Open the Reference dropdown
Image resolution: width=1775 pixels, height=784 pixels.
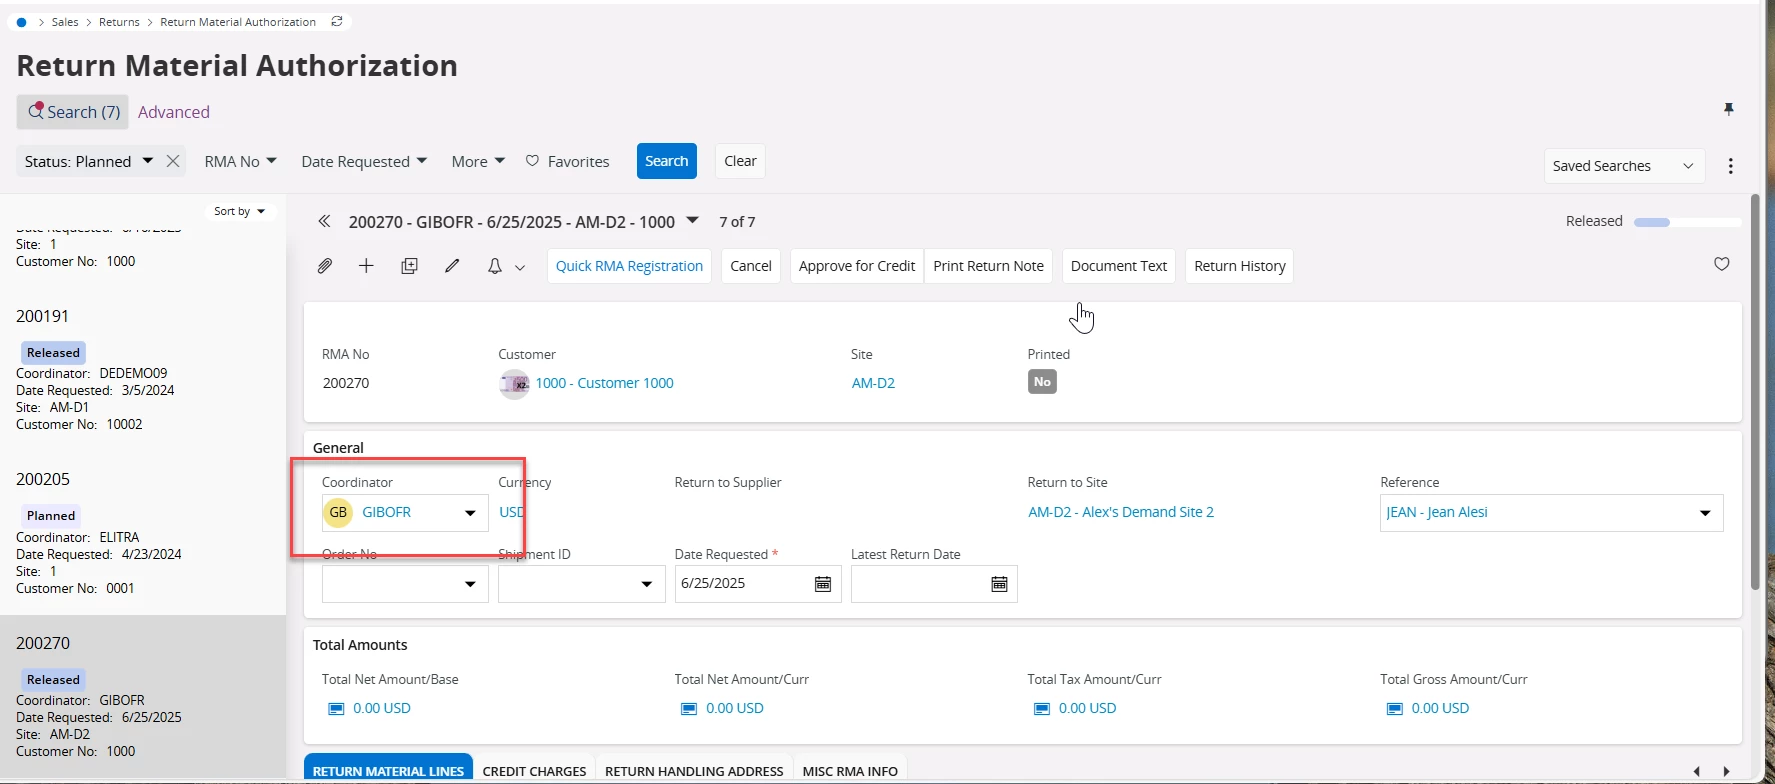[x=1705, y=513]
